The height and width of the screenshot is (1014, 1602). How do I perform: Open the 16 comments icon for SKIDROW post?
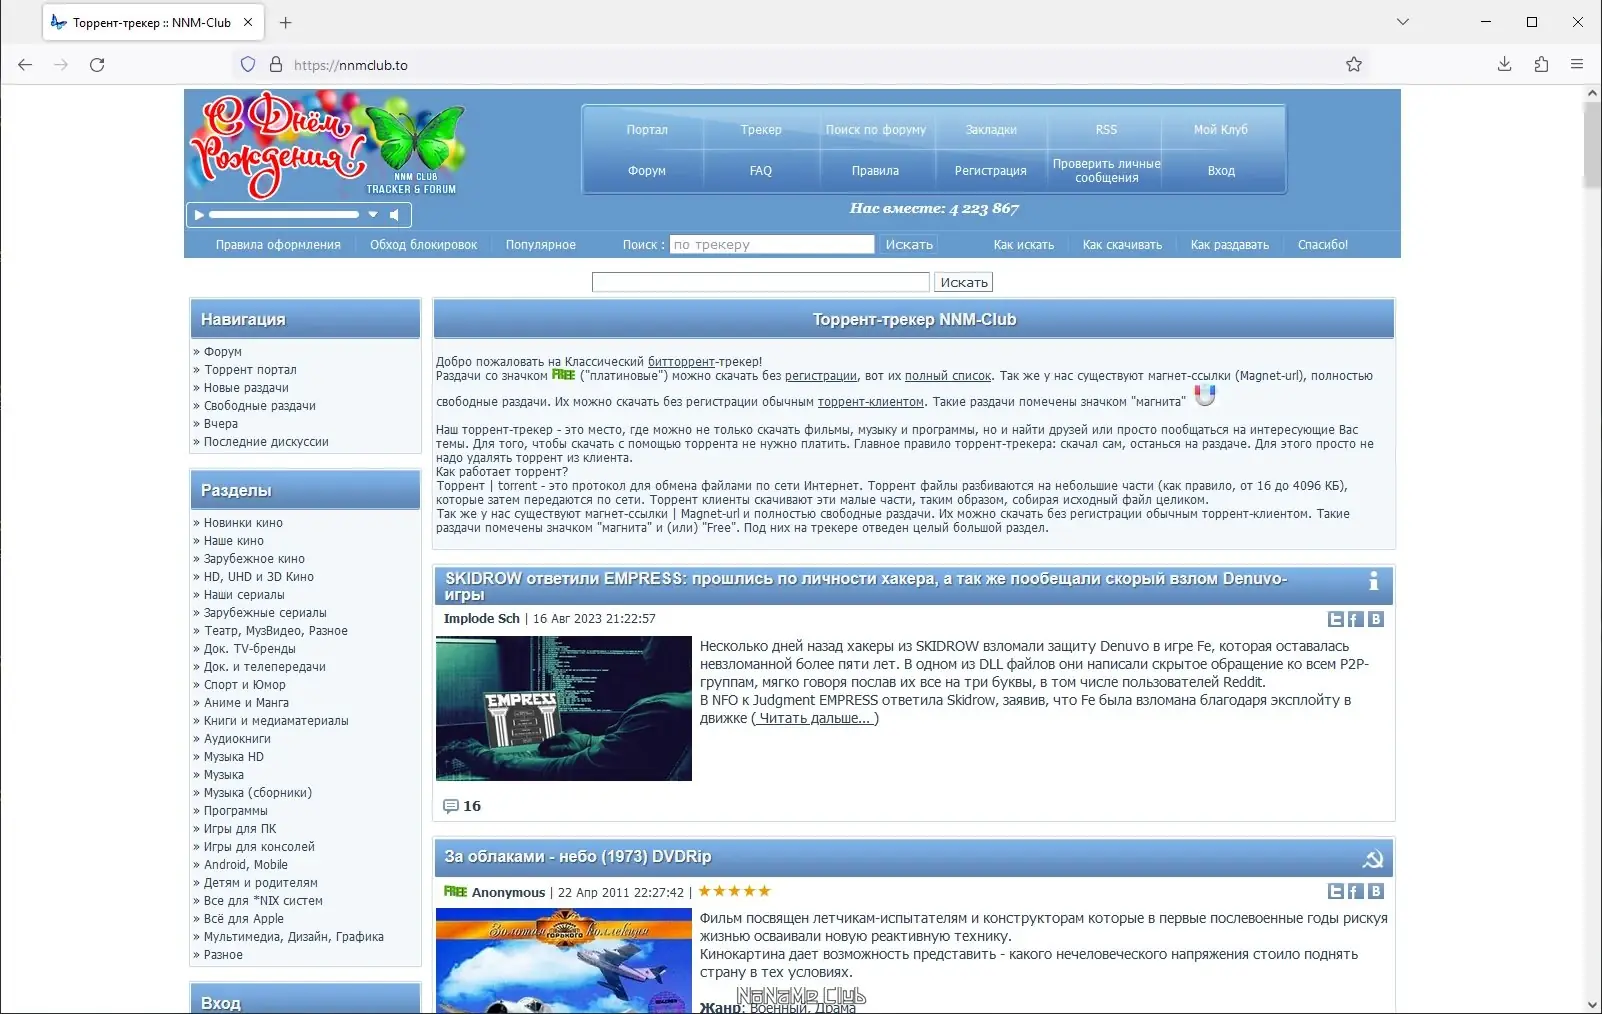pos(451,806)
